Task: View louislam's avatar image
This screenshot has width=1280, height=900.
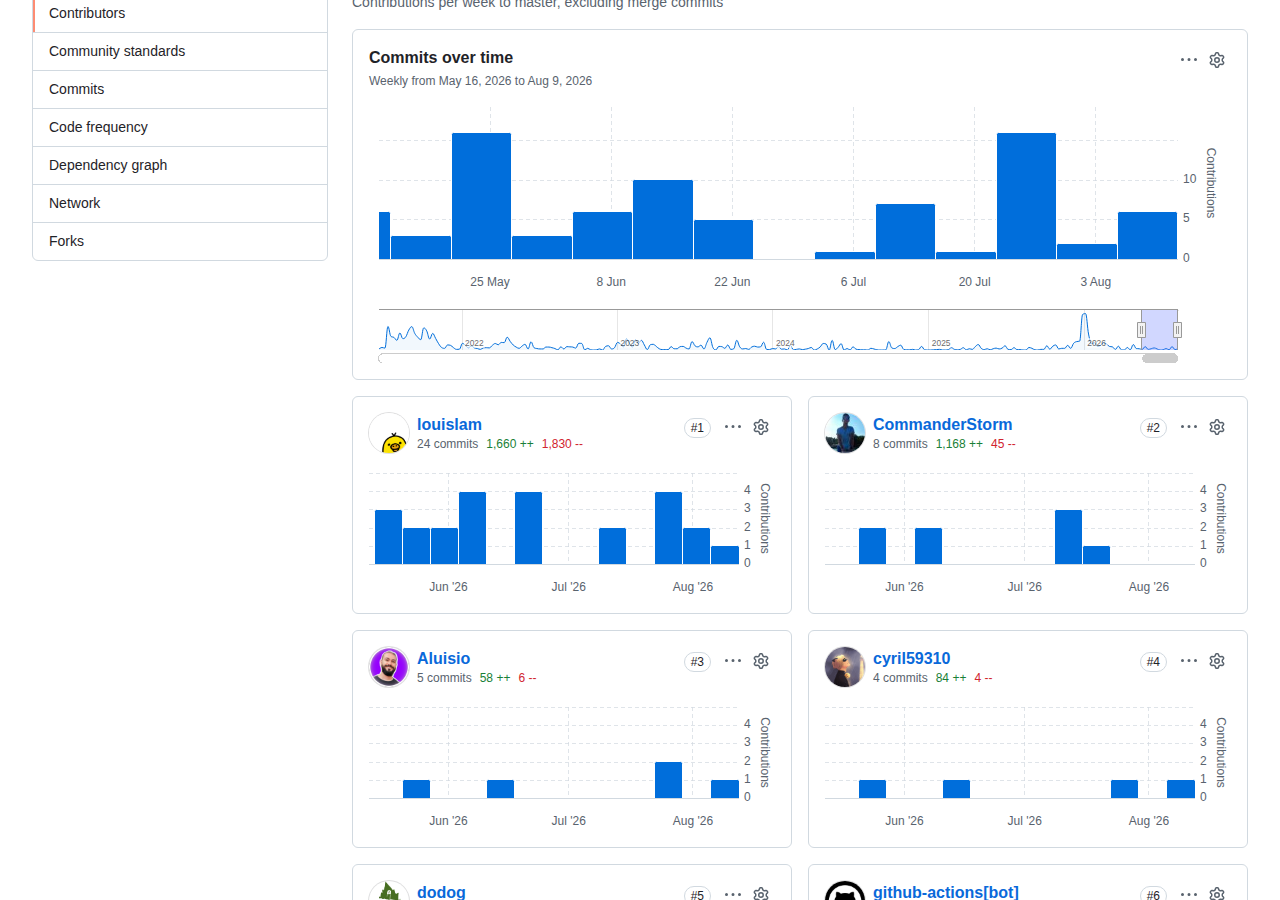Action: point(389,433)
